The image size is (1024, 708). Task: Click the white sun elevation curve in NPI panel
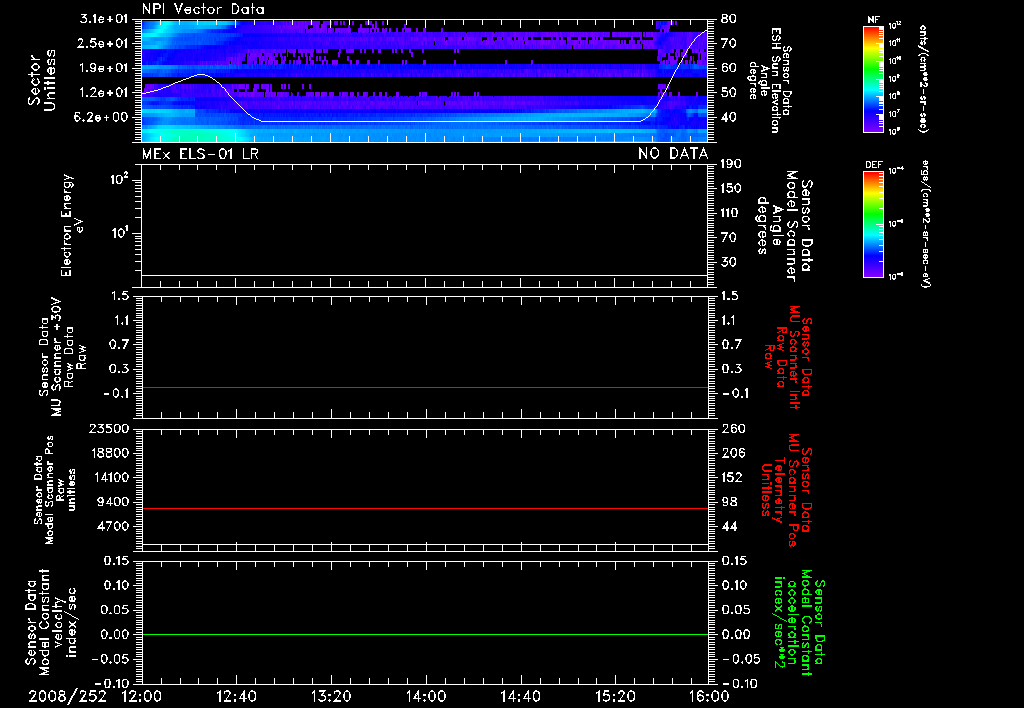[x=424, y=121]
